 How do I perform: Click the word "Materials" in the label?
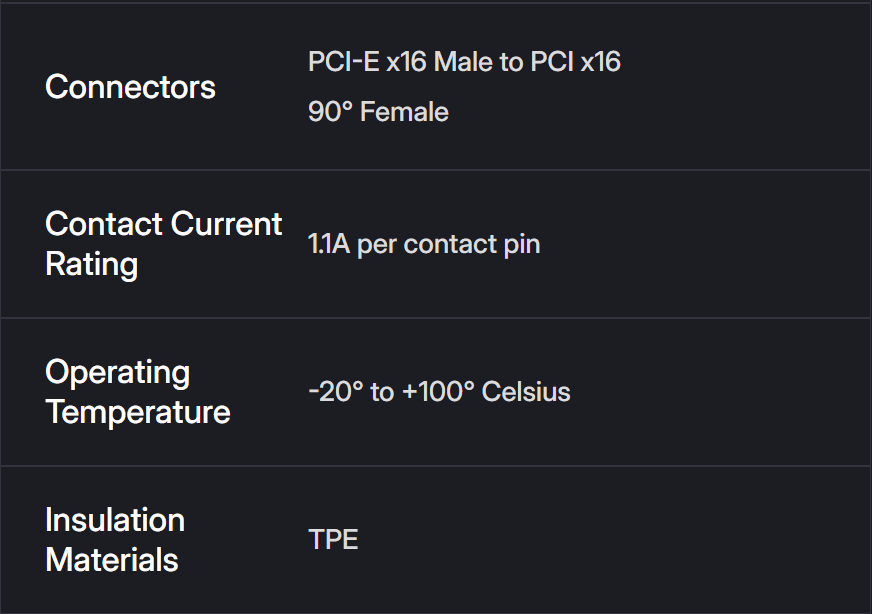coord(112,560)
